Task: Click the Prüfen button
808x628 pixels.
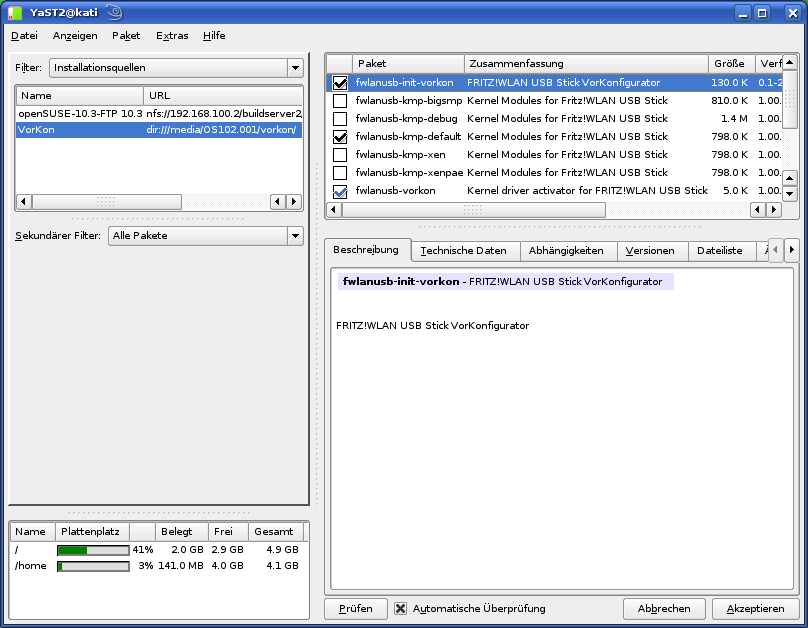Action: 356,609
